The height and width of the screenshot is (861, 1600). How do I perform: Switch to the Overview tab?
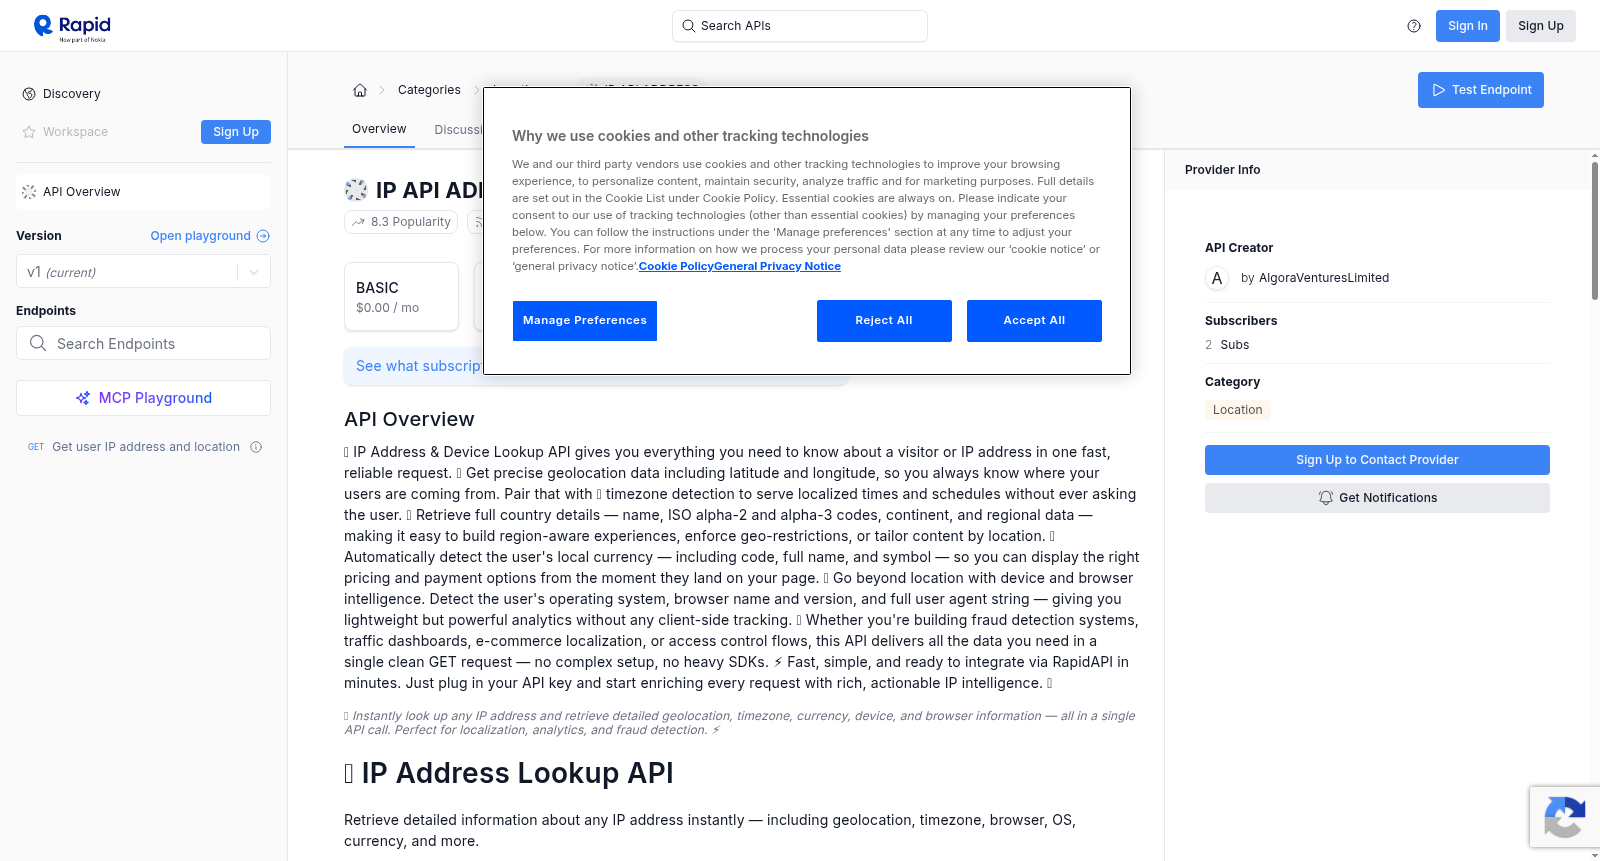pyautogui.click(x=379, y=129)
